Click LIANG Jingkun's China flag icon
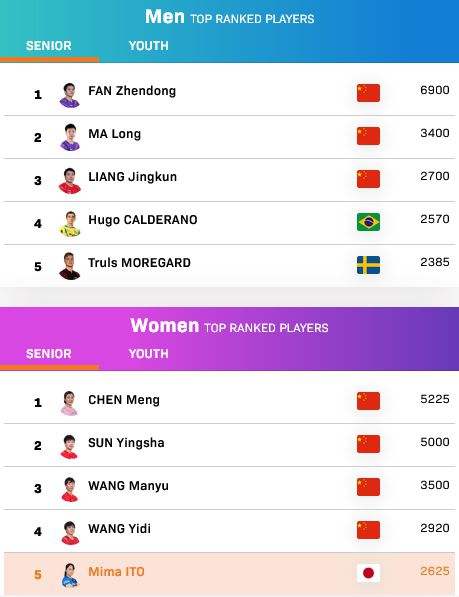The width and height of the screenshot is (459, 597). [368, 179]
